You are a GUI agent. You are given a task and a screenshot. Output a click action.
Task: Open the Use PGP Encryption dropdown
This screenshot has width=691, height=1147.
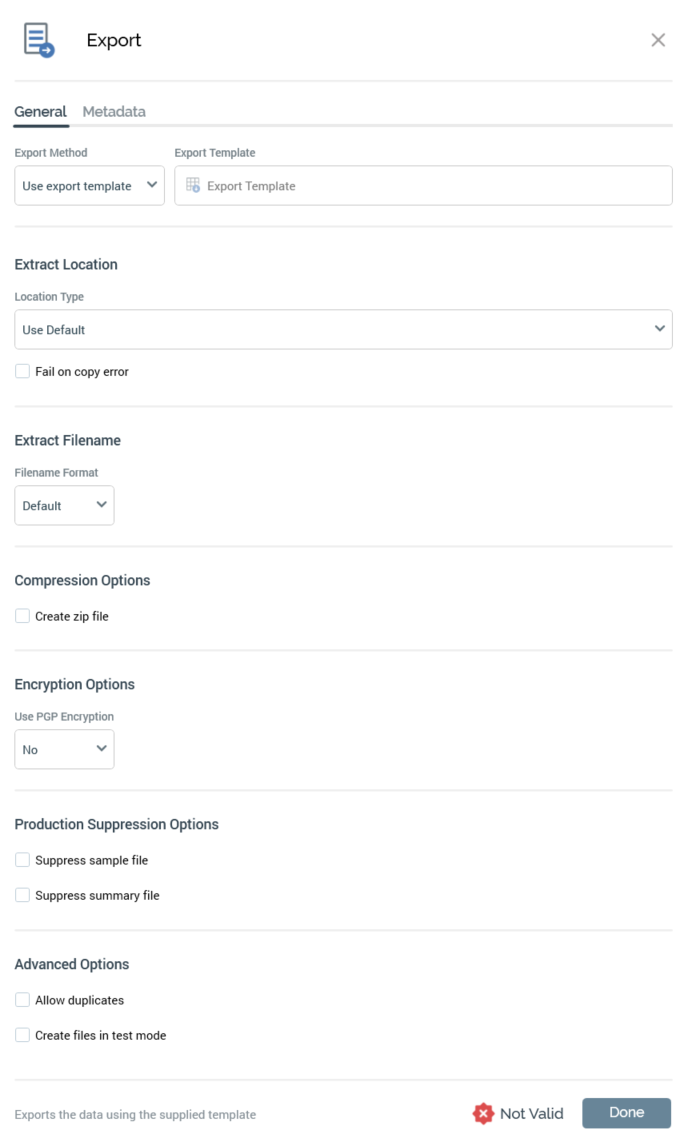[x=64, y=749]
